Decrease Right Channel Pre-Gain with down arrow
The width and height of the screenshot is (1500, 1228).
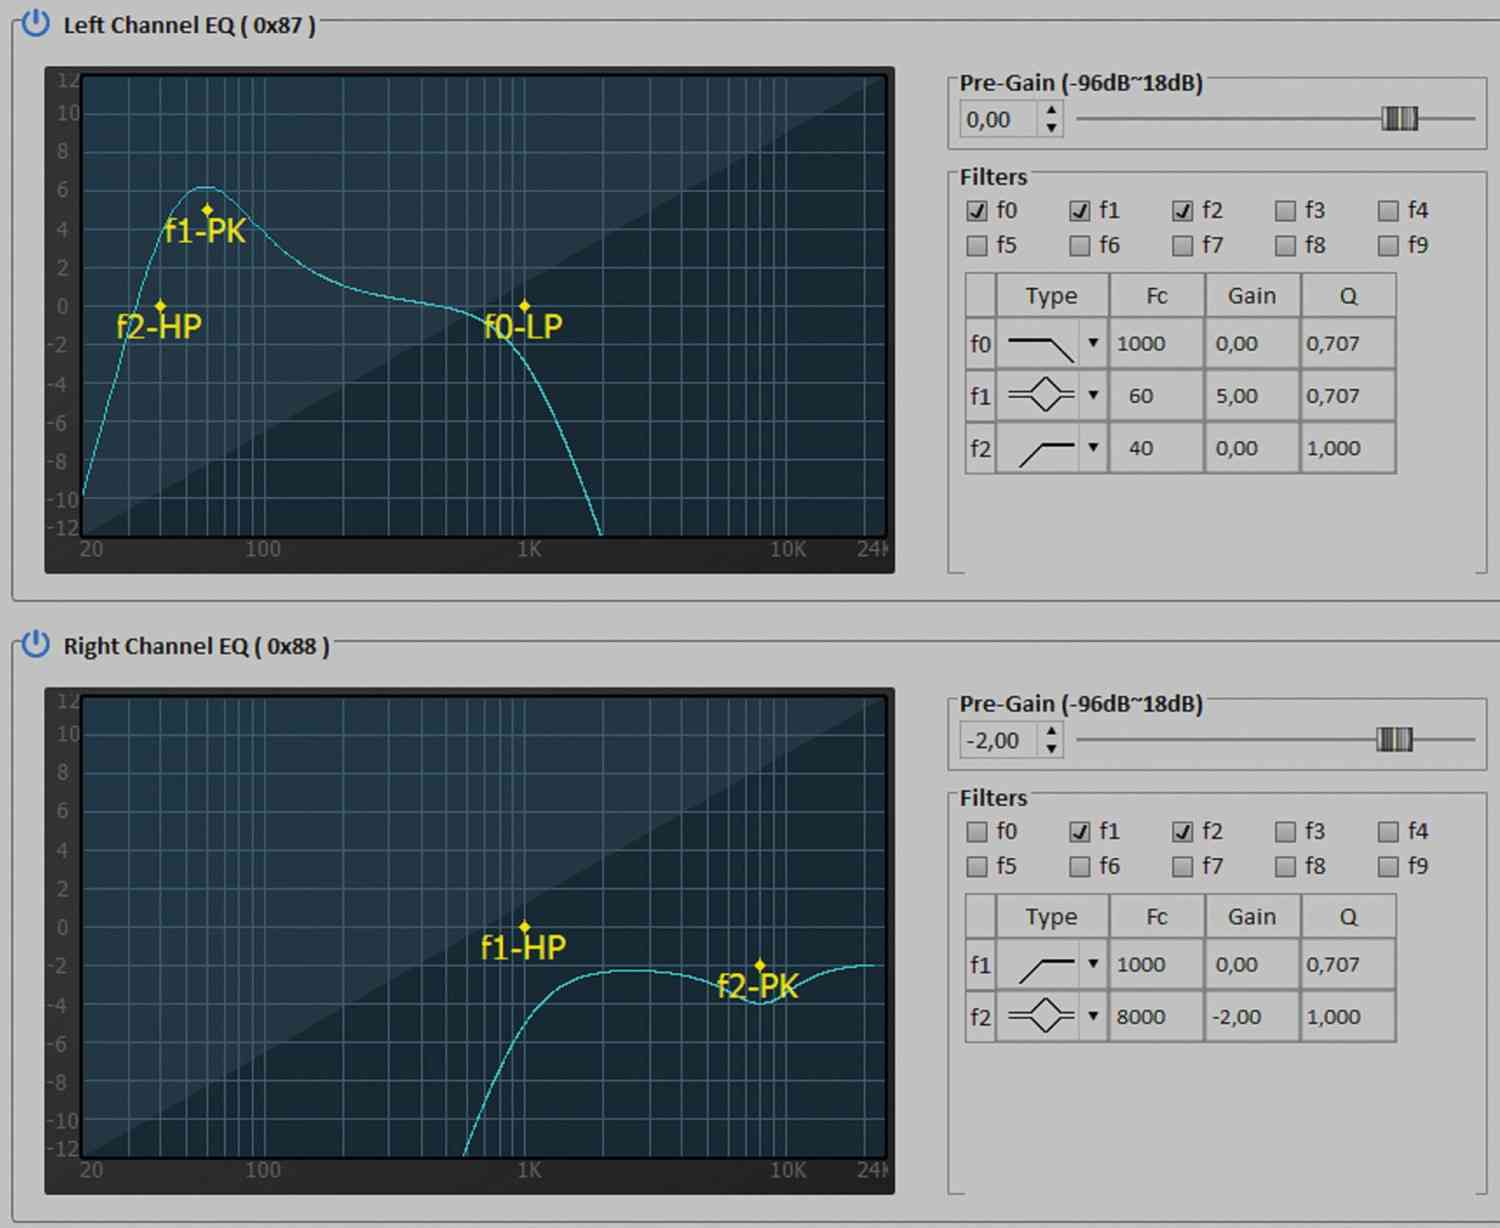click(1051, 749)
